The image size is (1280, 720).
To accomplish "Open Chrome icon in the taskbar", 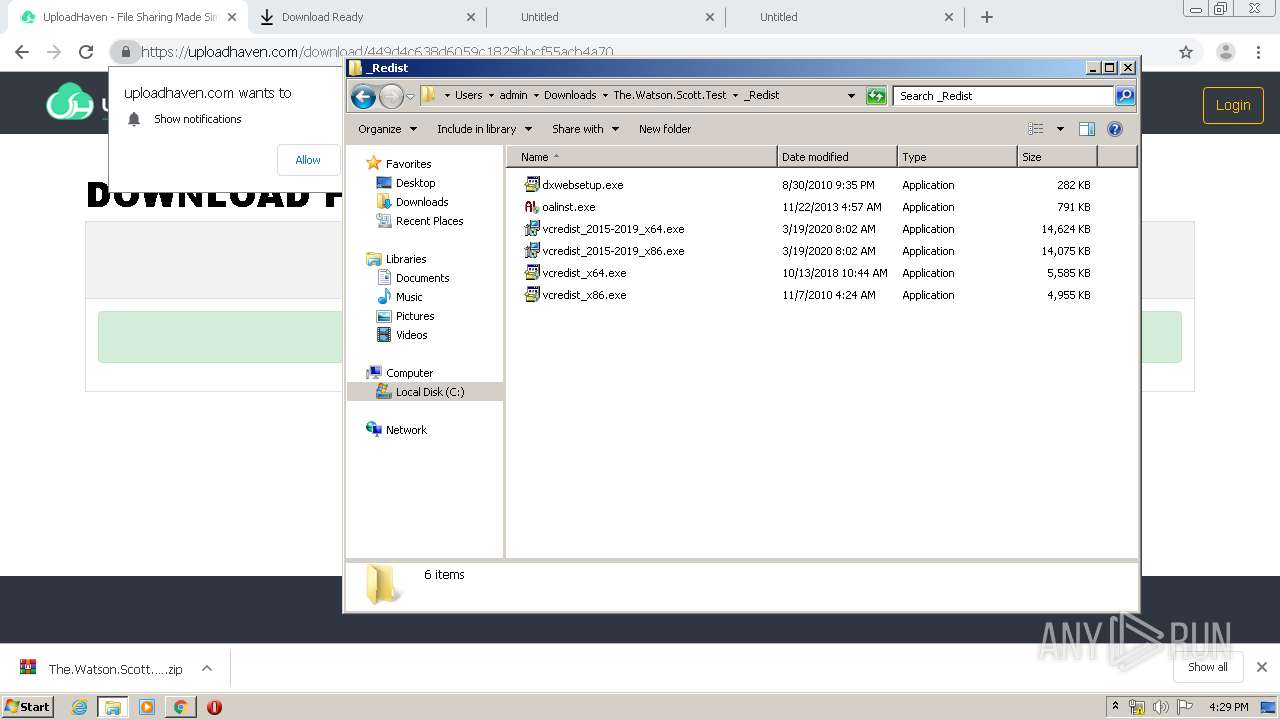I will [x=180, y=707].
